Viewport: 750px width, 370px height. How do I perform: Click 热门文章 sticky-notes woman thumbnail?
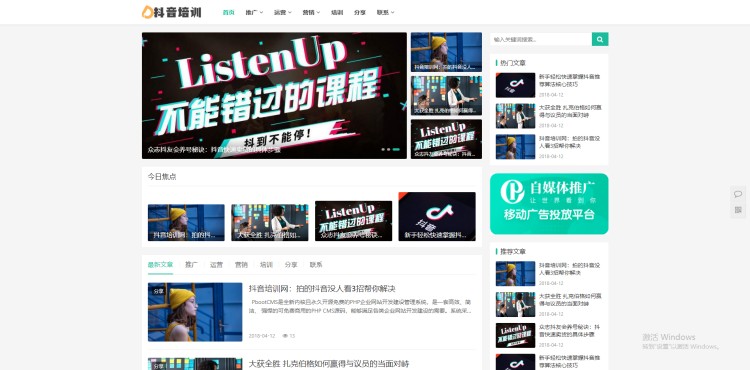tap(515, 116)
